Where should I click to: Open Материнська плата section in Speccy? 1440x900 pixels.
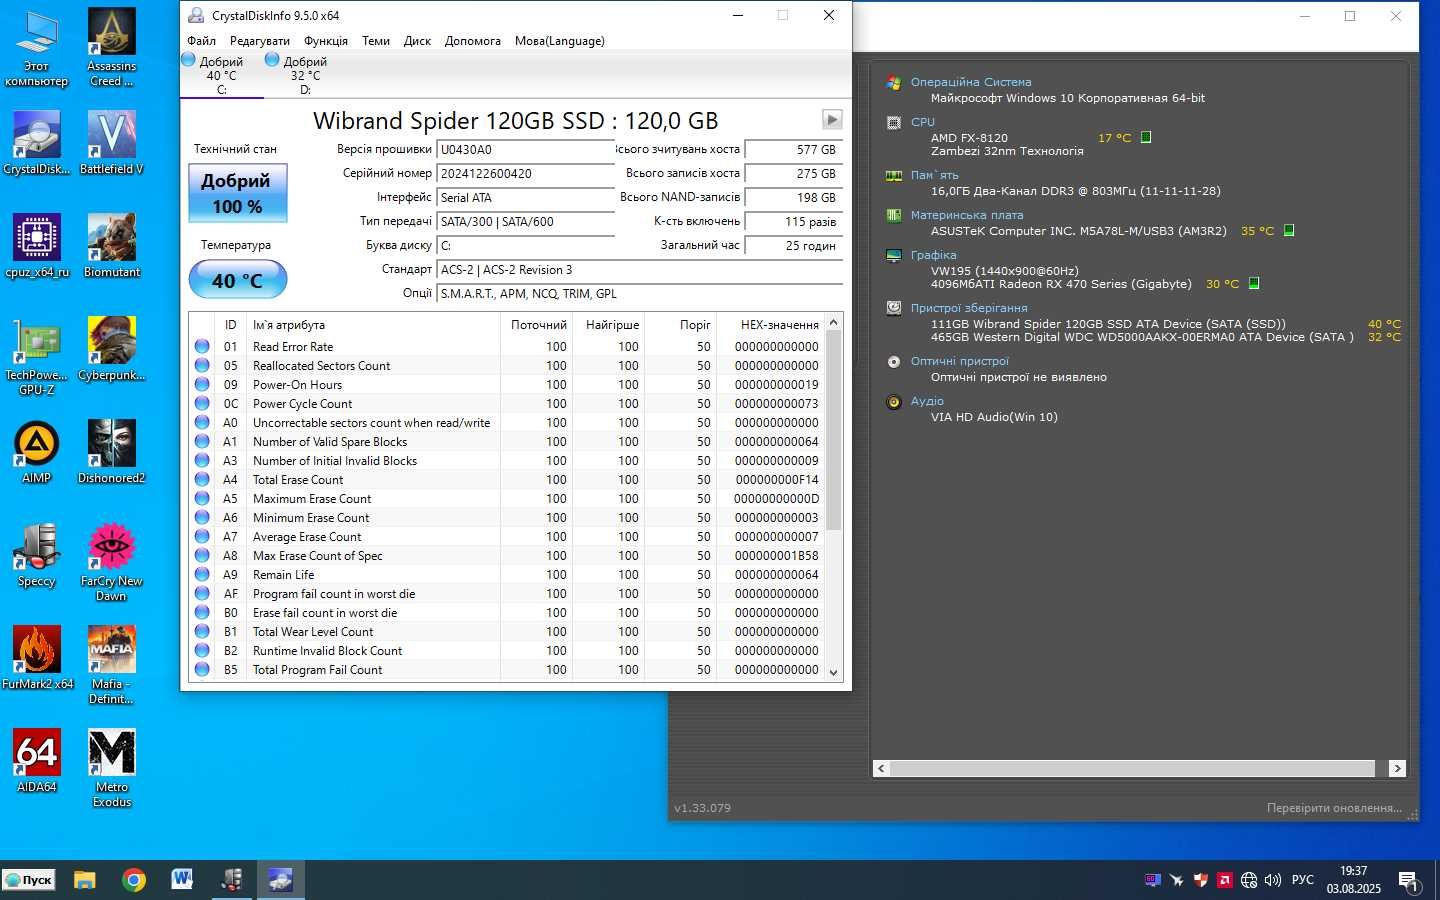click(967, 215)
